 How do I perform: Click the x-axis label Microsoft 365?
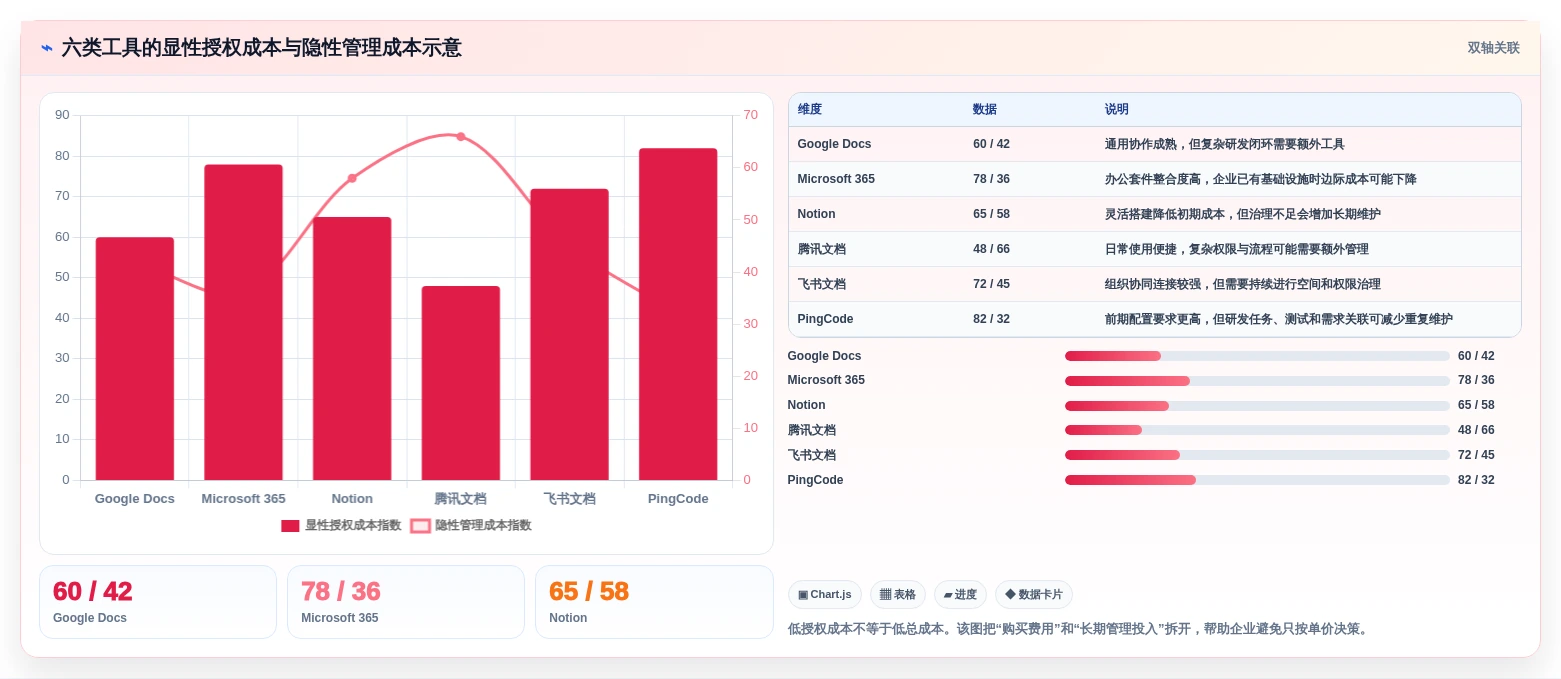243,498
